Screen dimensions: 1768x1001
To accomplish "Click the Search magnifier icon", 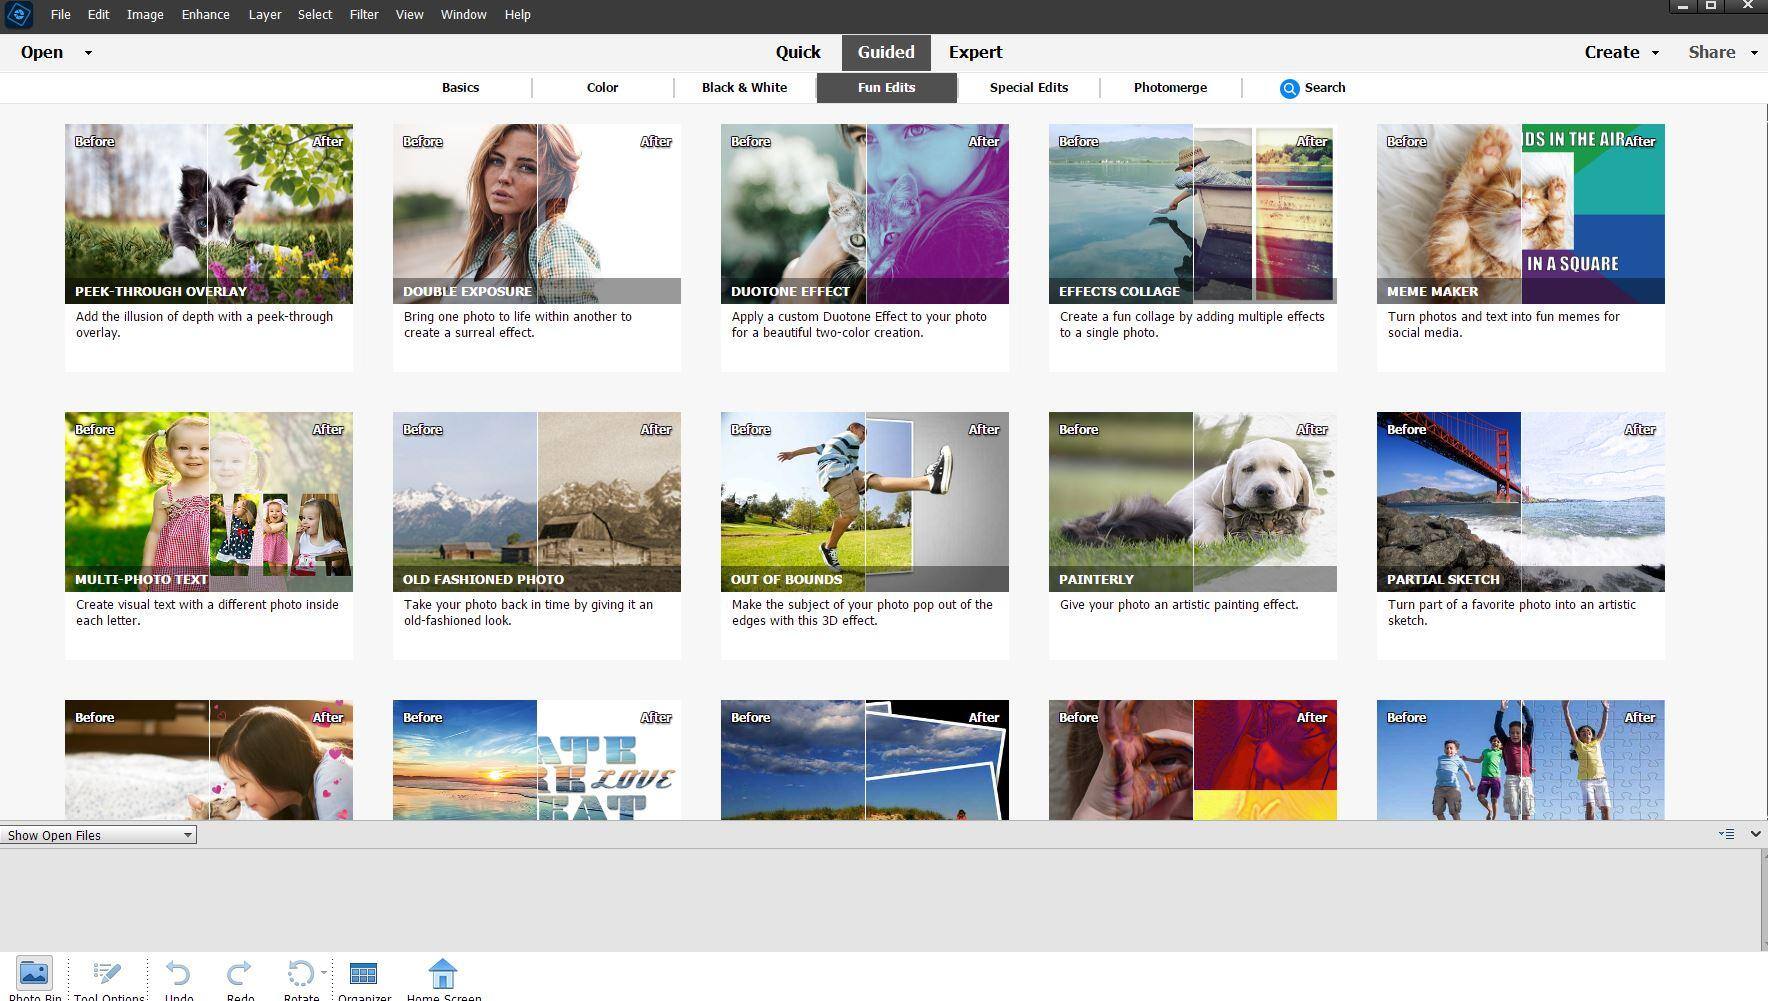I will point(1289,89).
